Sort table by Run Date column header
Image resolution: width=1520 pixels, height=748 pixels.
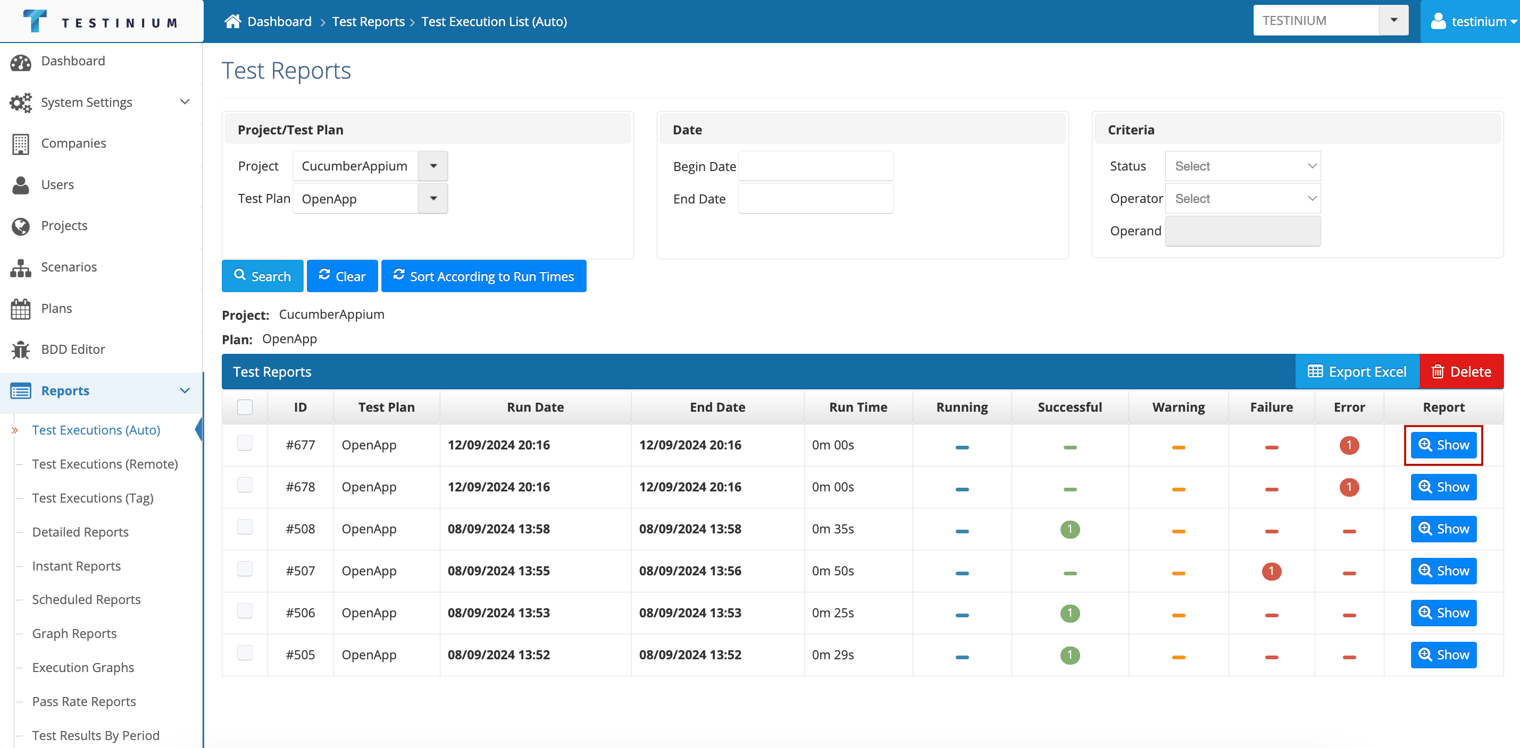tap(535, 407)
